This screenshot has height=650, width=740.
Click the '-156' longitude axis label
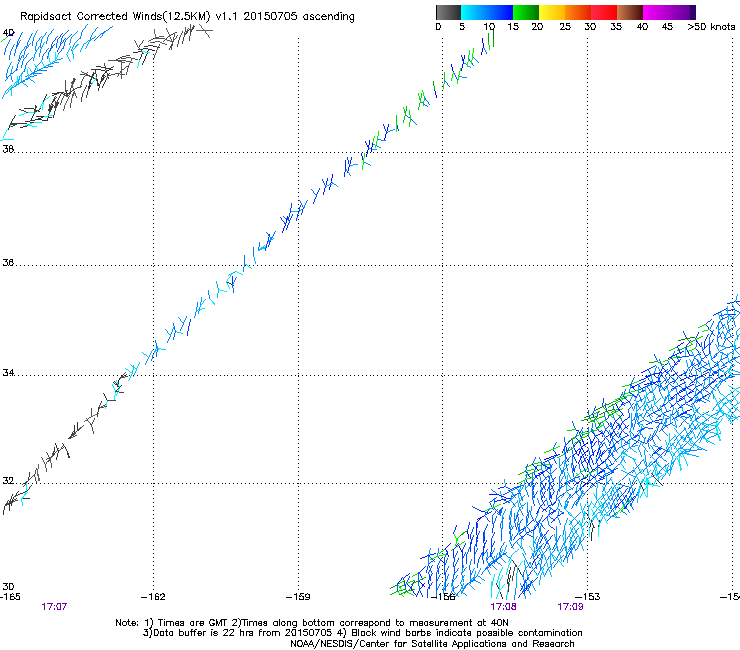pos(444,597)
